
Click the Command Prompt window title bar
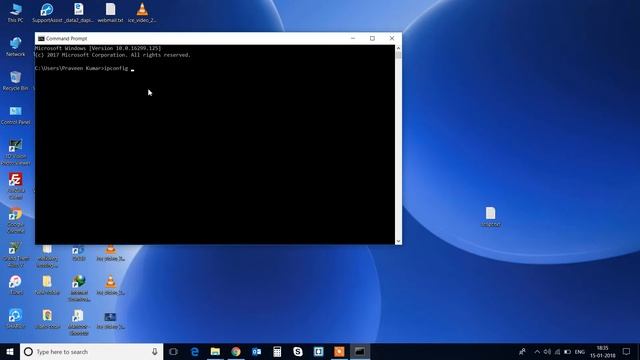point(218,38)
